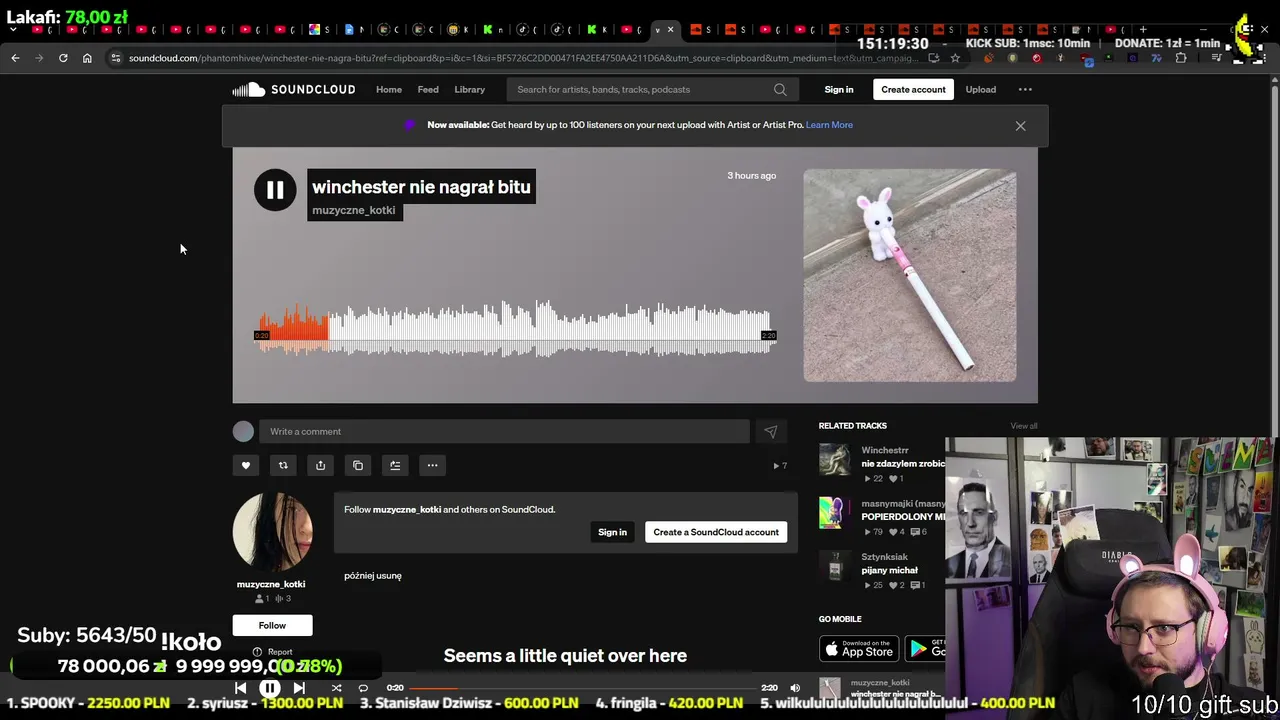The height and width of the screenshot is (720, 1280).
Task: Click Create account in the header
Action: pos(913,90)
